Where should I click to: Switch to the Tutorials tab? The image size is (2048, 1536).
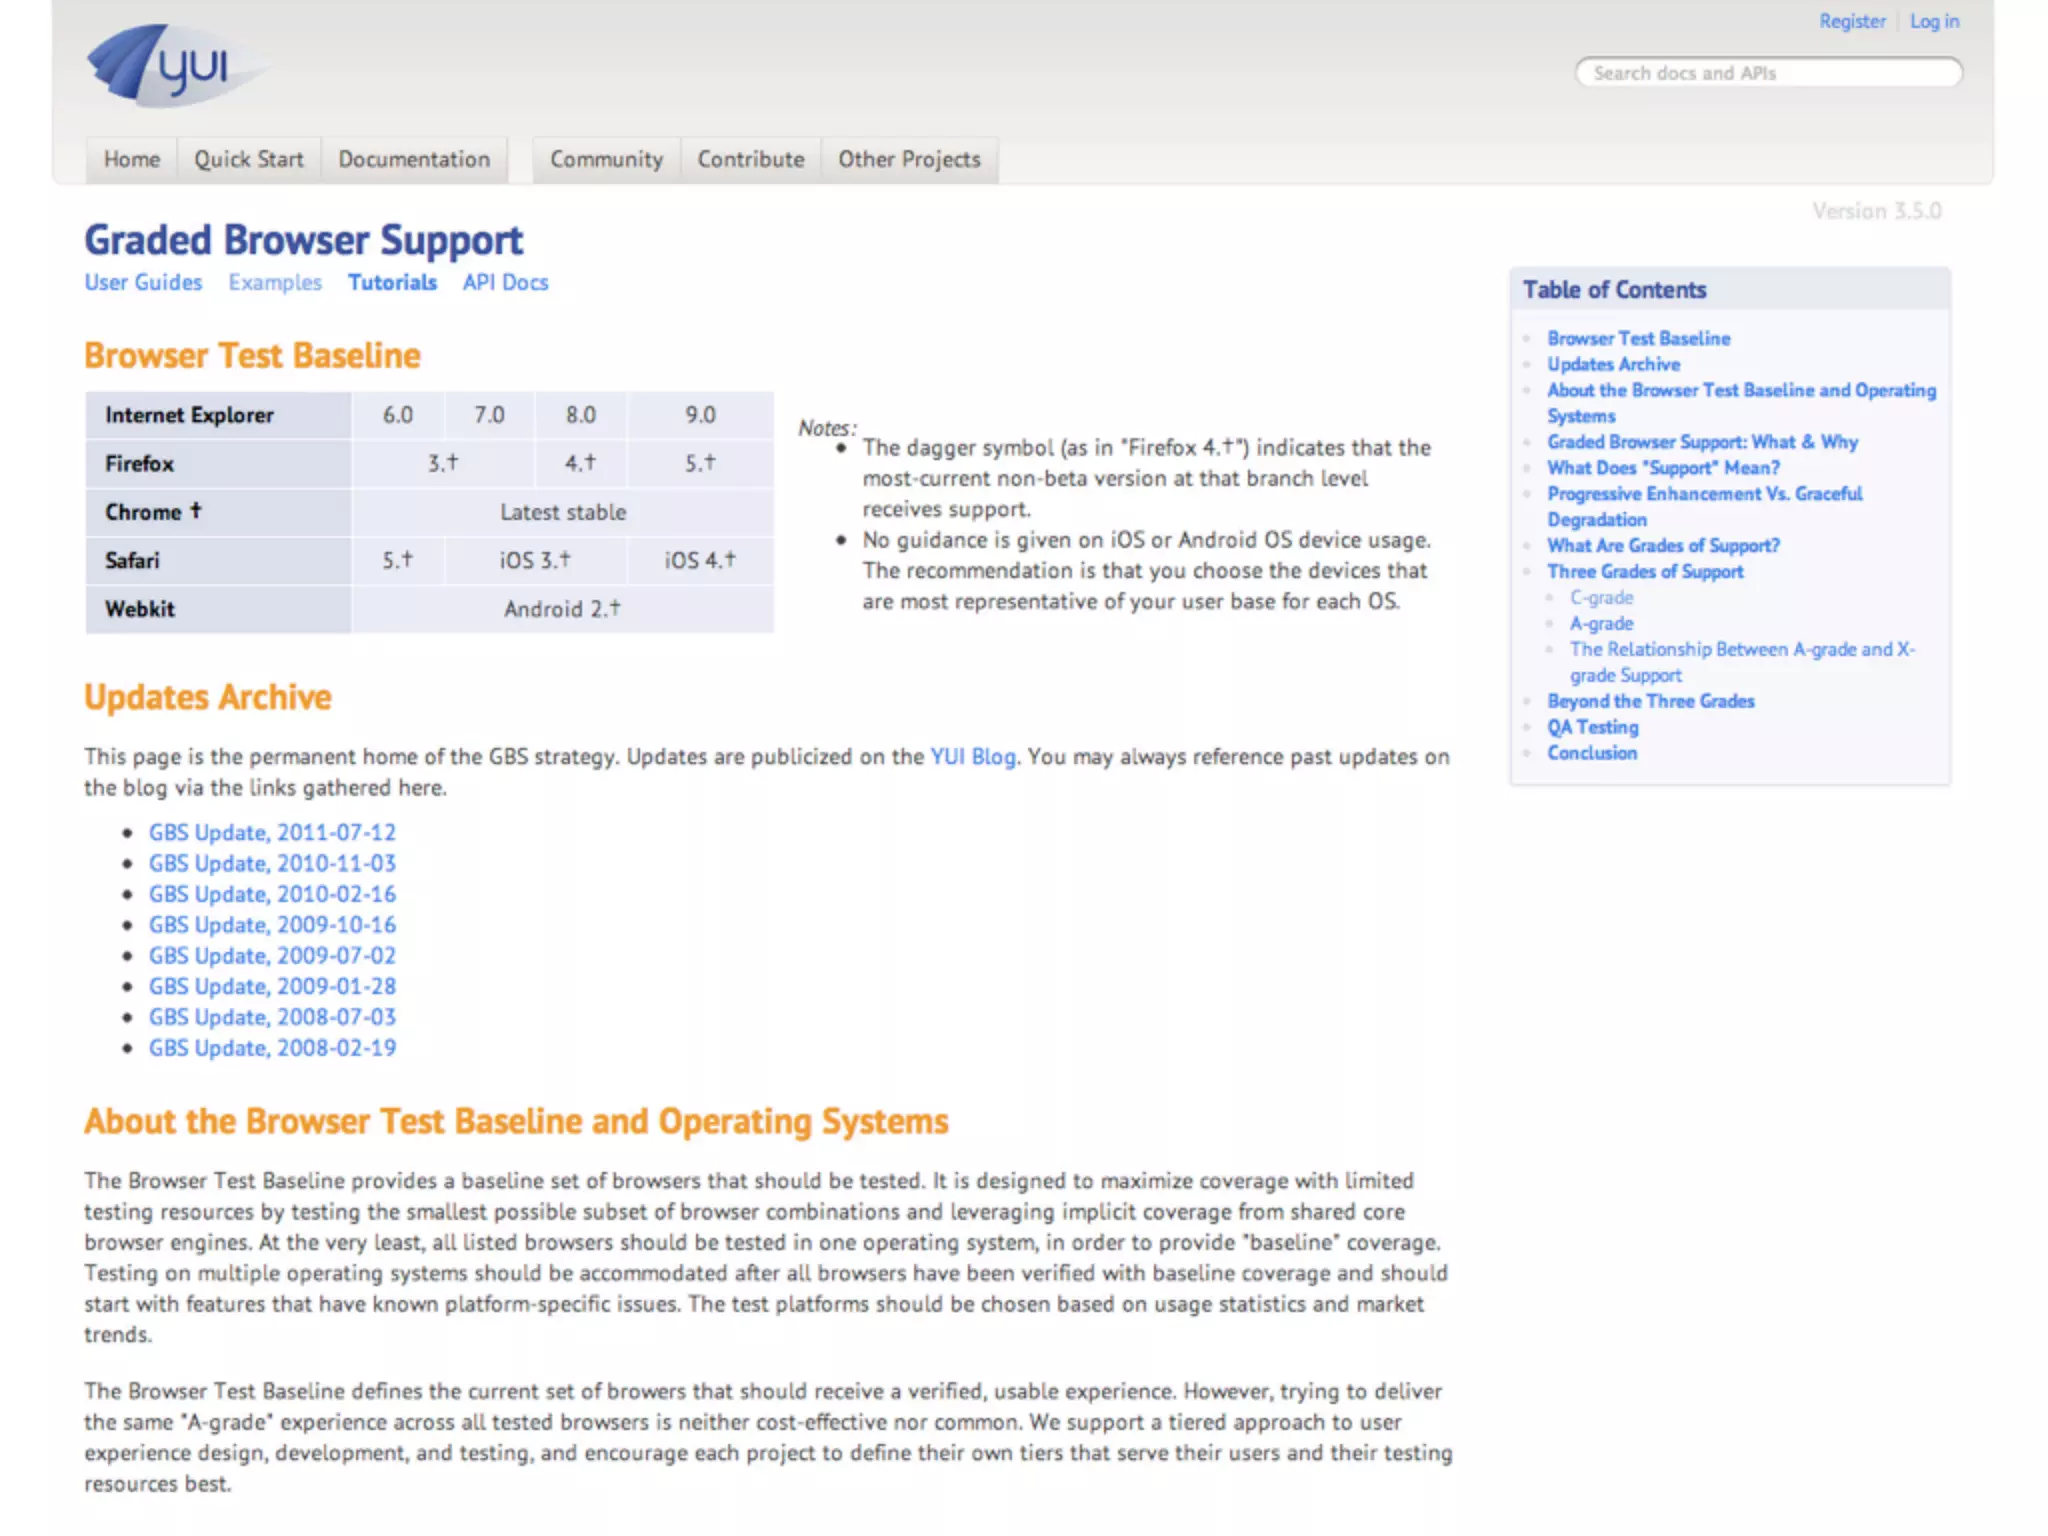[392, 283]
